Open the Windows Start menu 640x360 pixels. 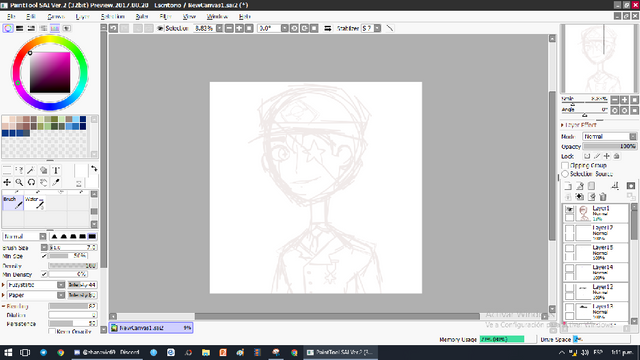pyautogui.click(x=8, y=352)
